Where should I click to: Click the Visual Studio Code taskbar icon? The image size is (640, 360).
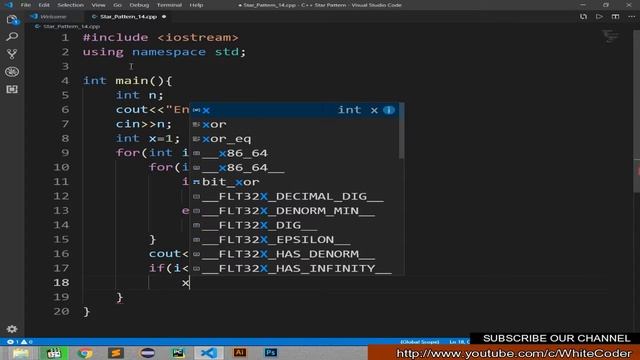click(x=209, y=353)
